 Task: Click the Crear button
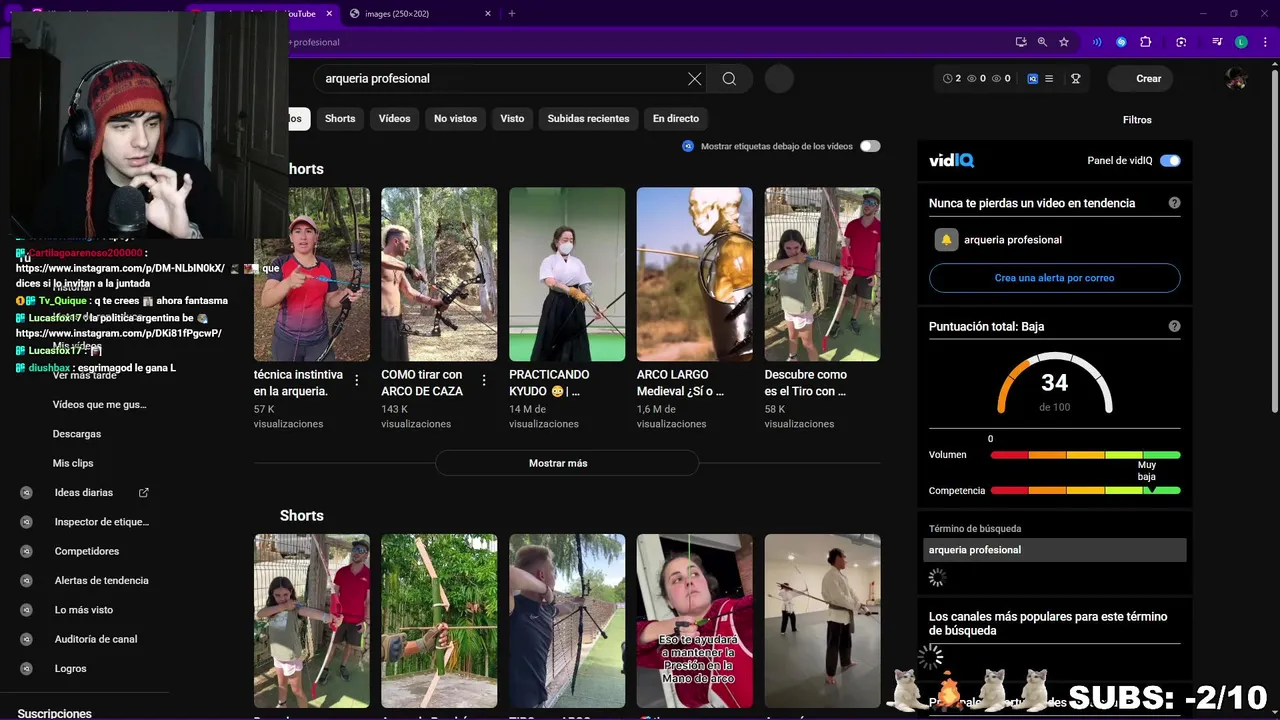(x=1141, y=79)
